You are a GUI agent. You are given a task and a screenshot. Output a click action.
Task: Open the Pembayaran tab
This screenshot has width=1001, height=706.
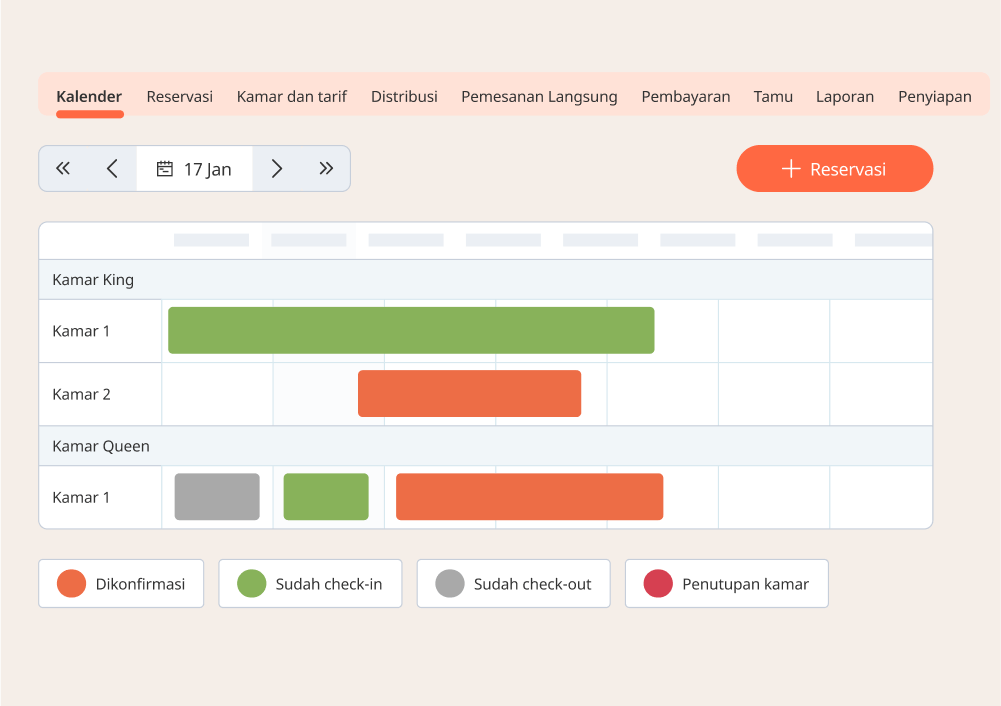[x=685, y=97]
